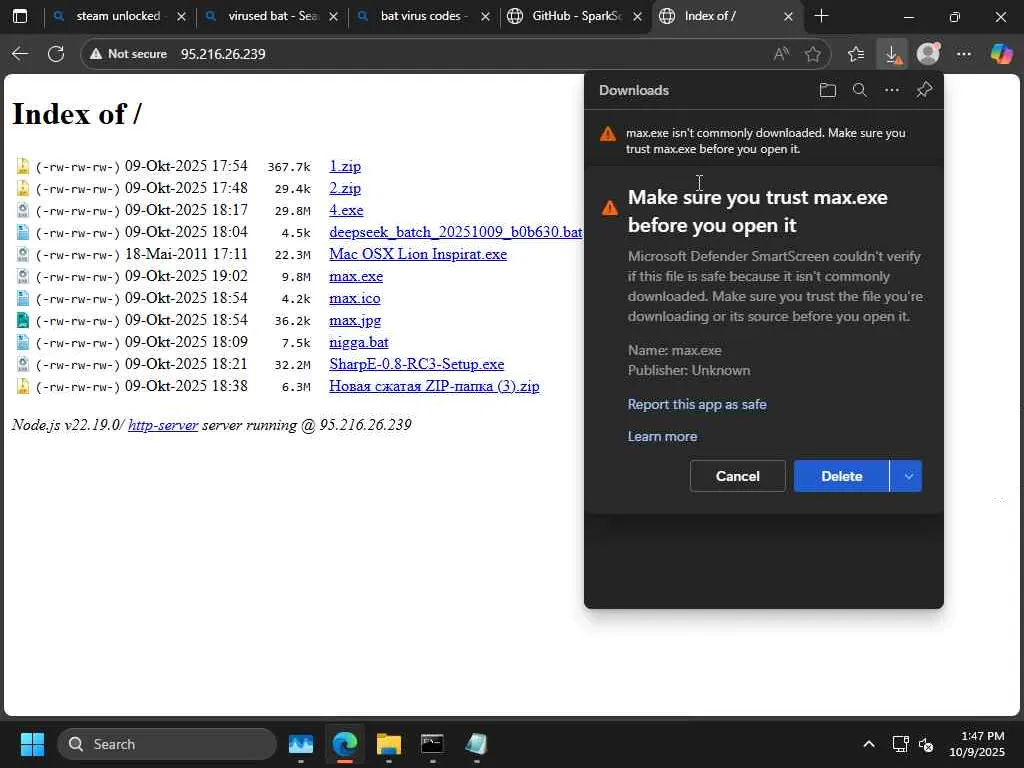Image resolution: width=1024 pixels, height=768 pixels.
Task: Click the Index of / heading
Action: coord(76,114)
